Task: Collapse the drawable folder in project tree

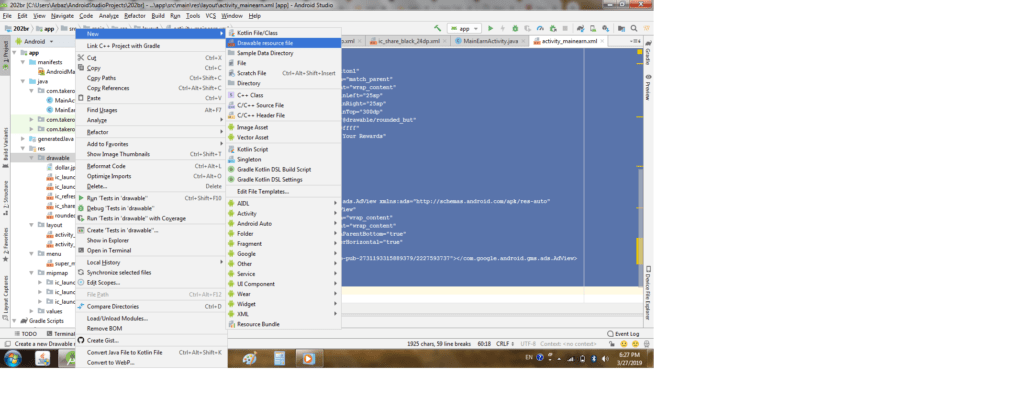Action: tap(31, 158)
